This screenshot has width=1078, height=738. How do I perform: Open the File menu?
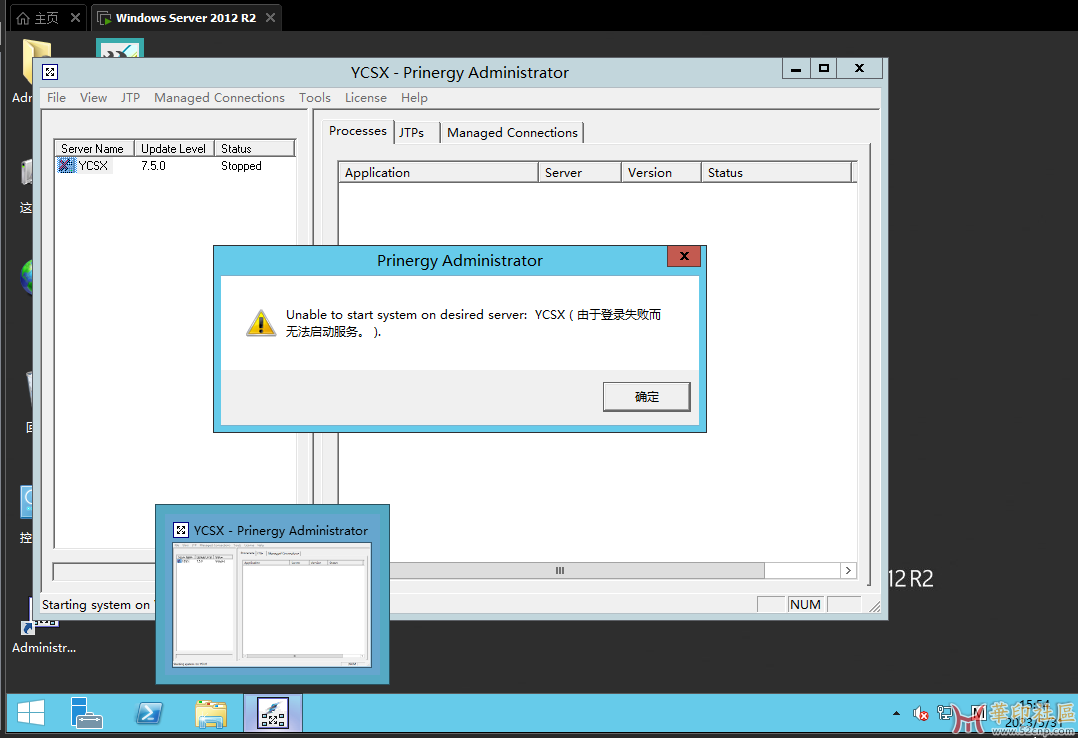tap(56, 98)
